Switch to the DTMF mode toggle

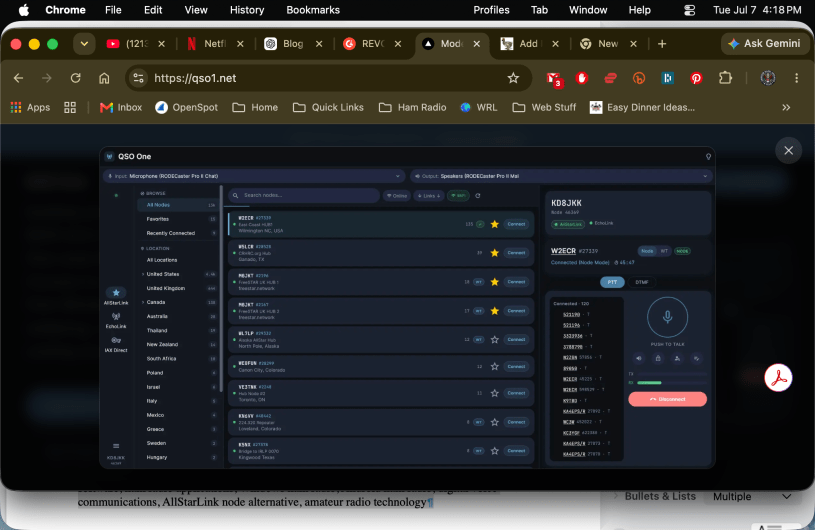[x=642, y=282]
